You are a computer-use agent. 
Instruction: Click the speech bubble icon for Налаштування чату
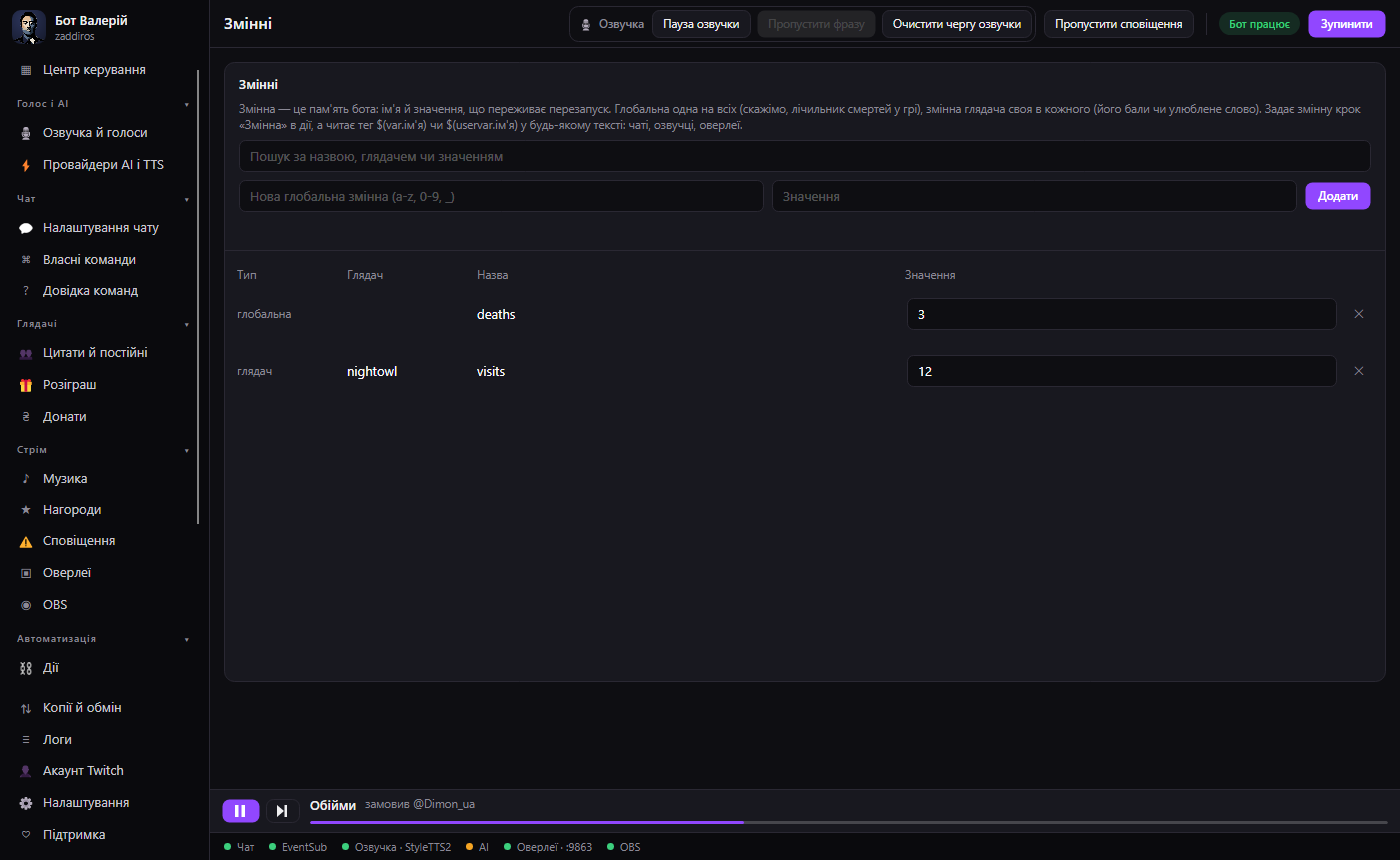[26, 228]
